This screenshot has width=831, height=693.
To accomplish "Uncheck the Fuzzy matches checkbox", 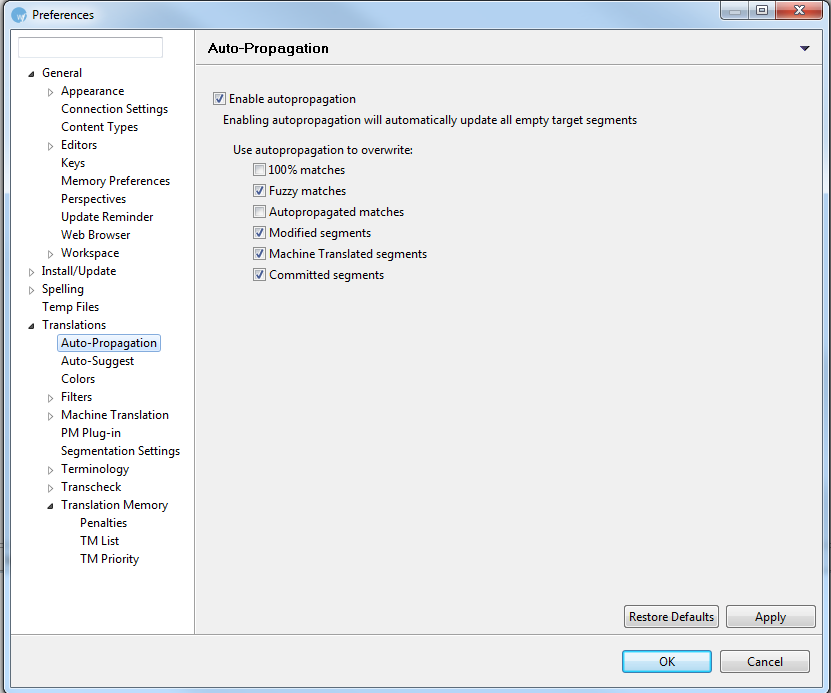I will [259, 191].
